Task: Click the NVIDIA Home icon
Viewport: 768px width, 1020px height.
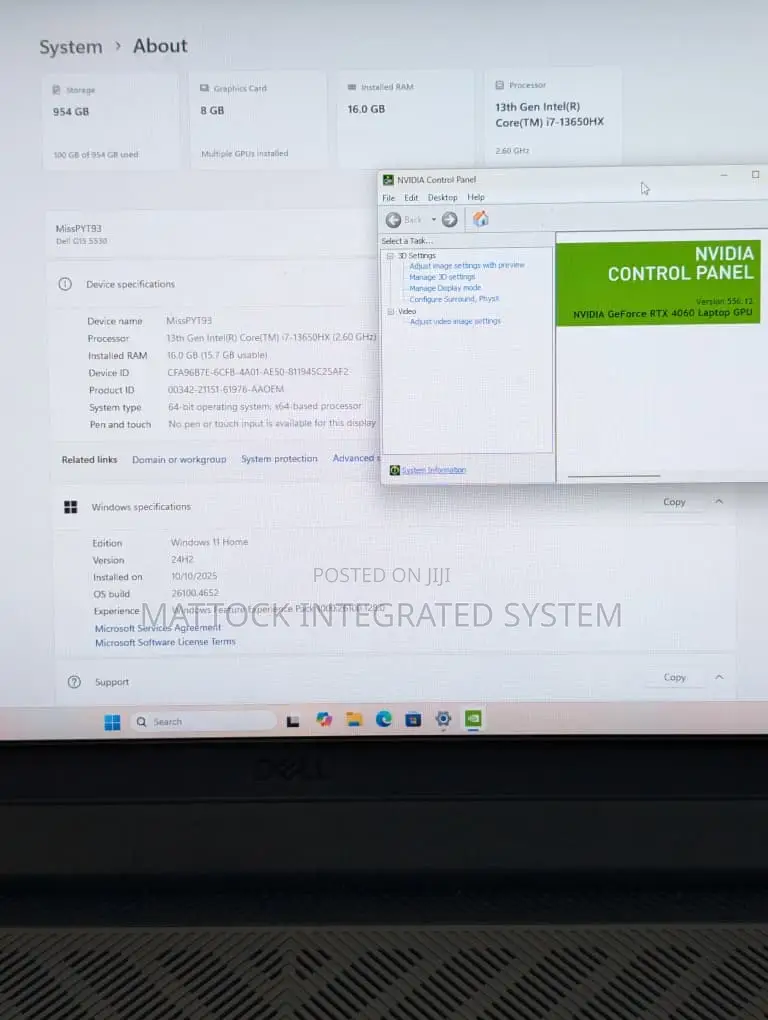Action: (x=481, y=219)
